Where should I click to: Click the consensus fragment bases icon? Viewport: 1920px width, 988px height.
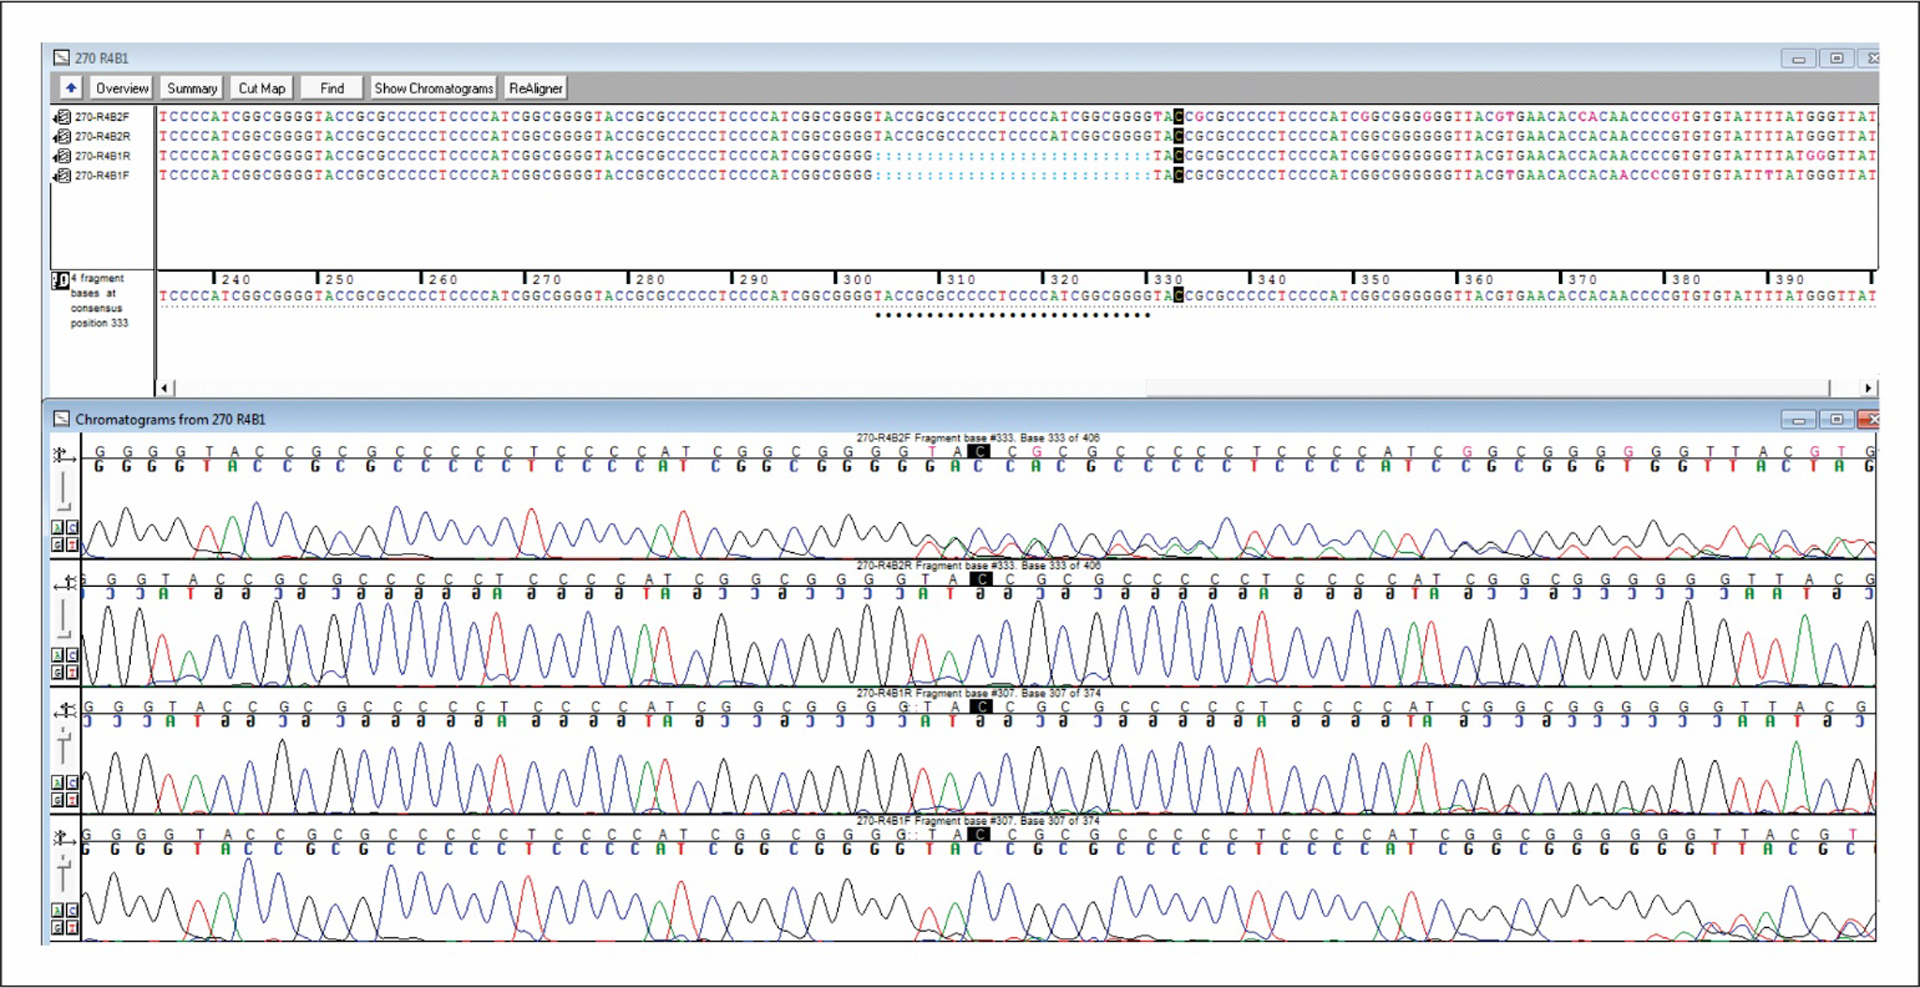pyautogui.click(x=60, y=281)
